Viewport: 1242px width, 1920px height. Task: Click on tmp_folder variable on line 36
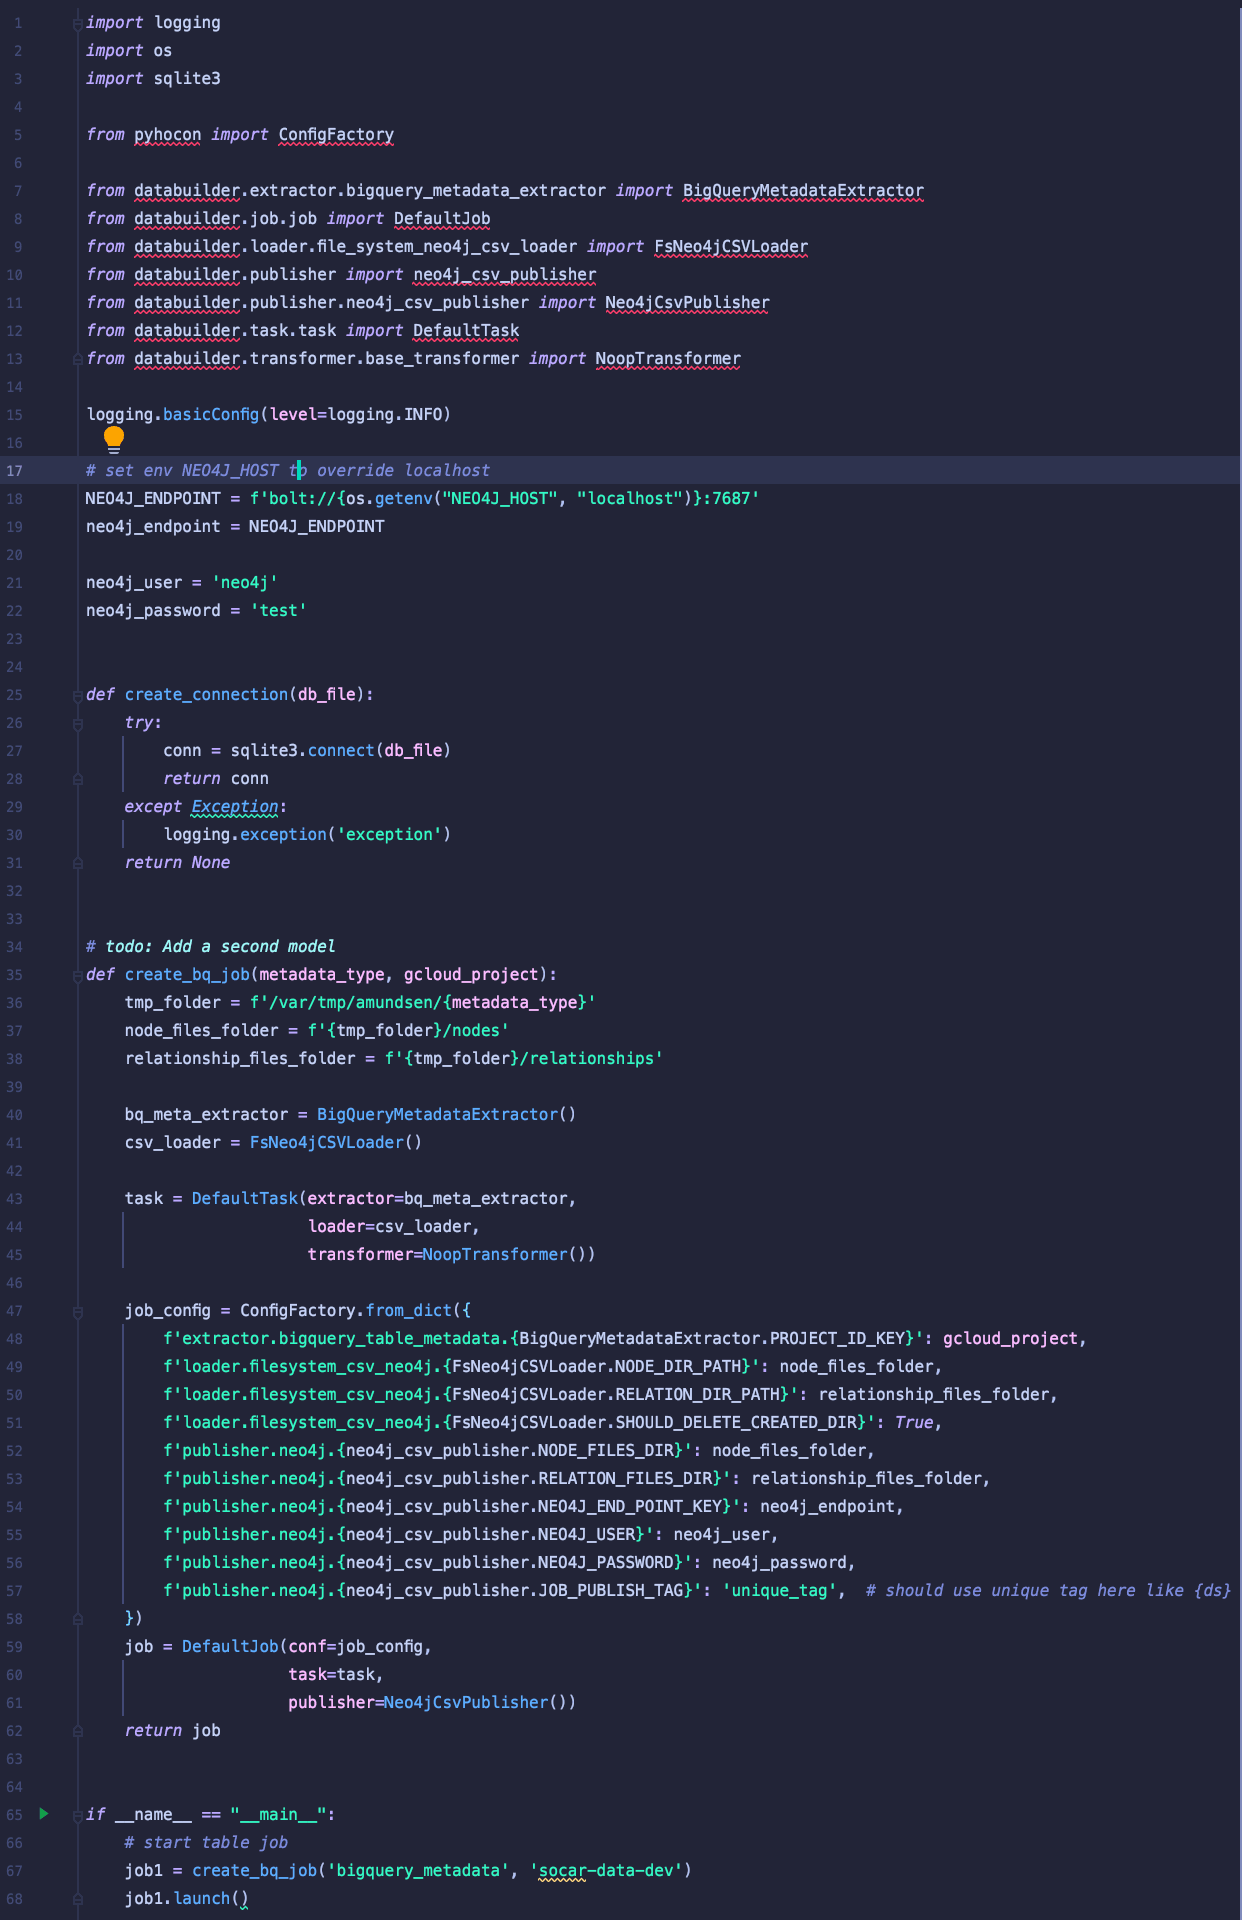[173, 1002]
